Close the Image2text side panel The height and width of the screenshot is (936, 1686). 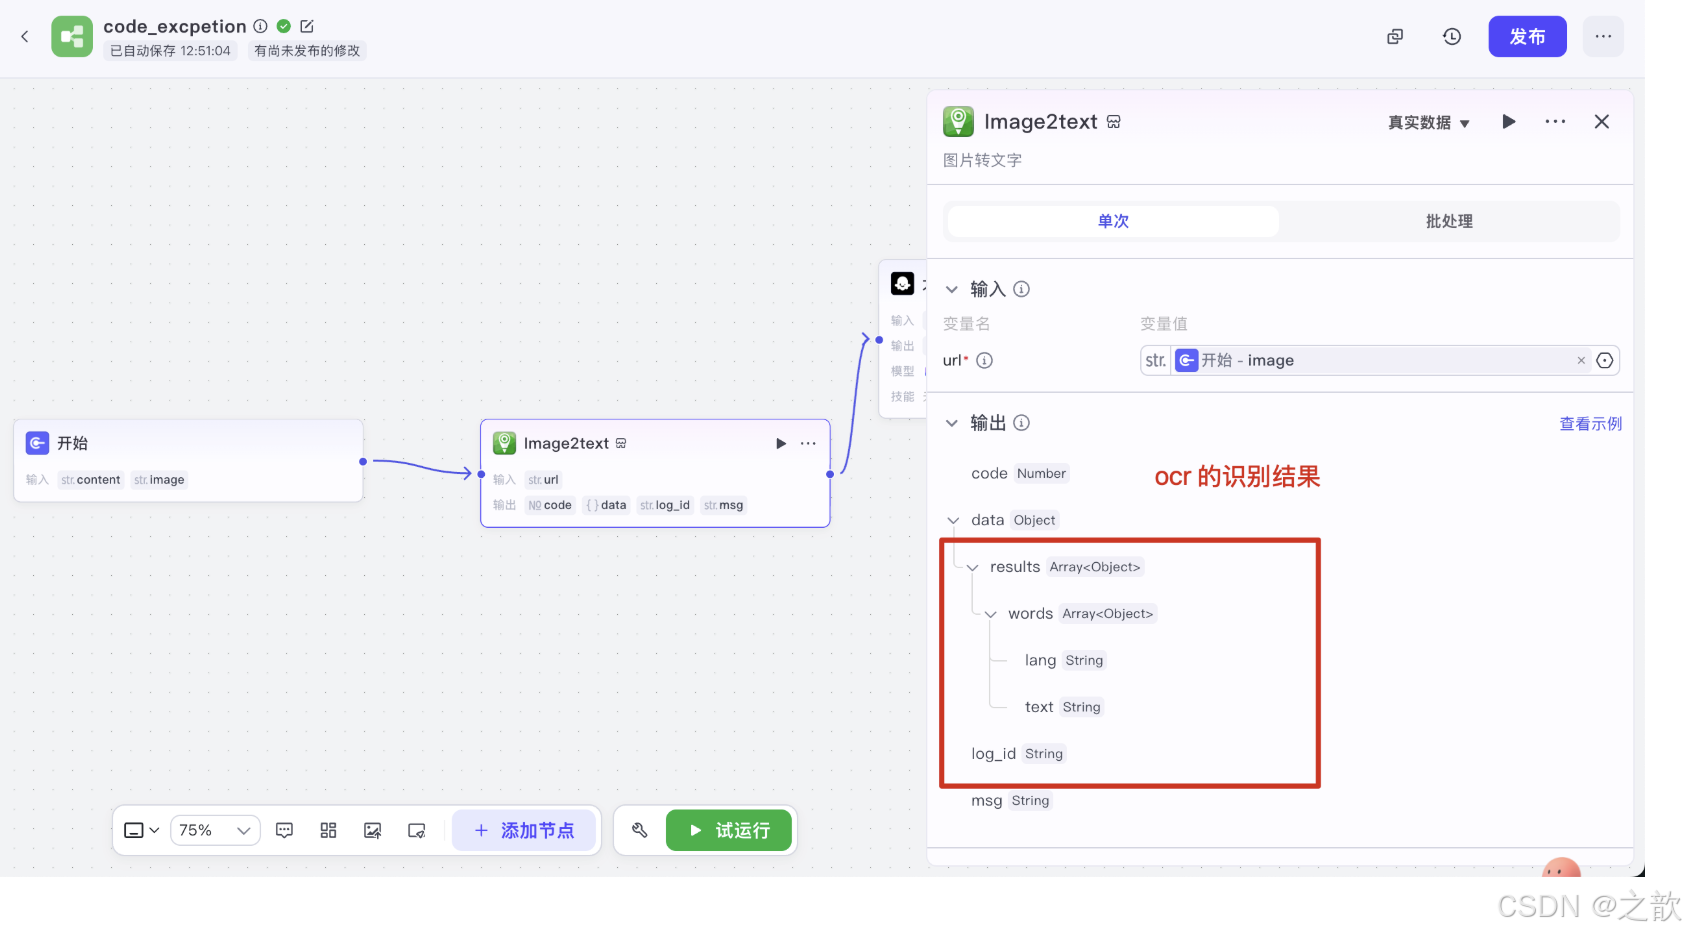tap(1602, 122)
